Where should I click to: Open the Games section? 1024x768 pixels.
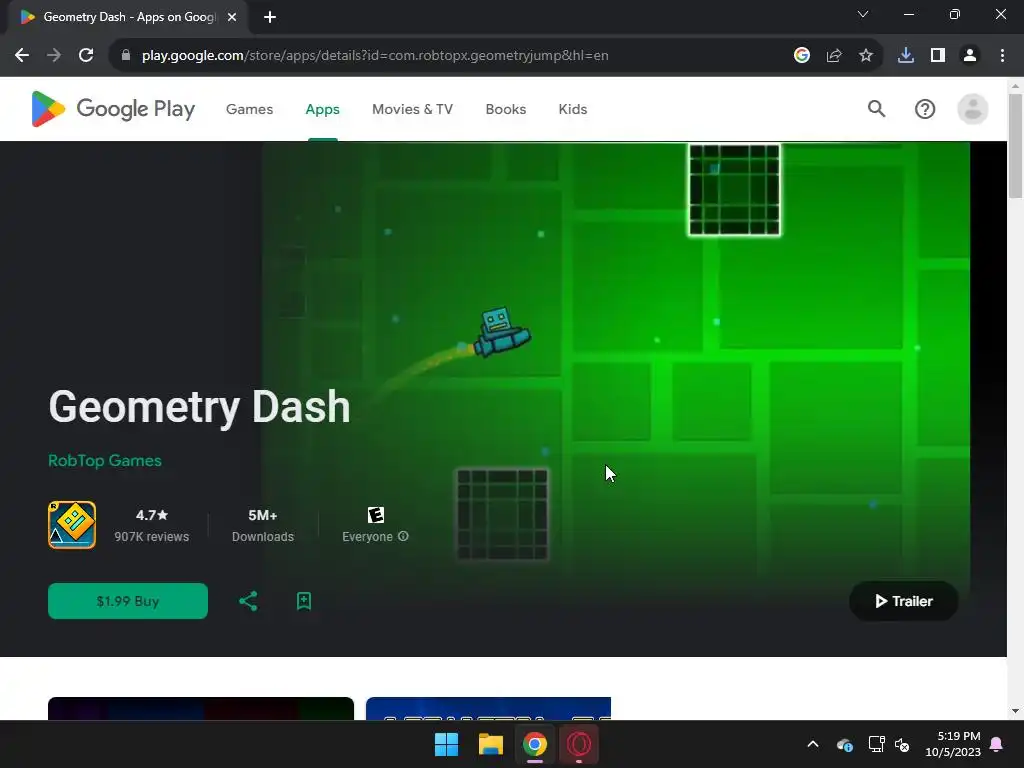point(249,109)
